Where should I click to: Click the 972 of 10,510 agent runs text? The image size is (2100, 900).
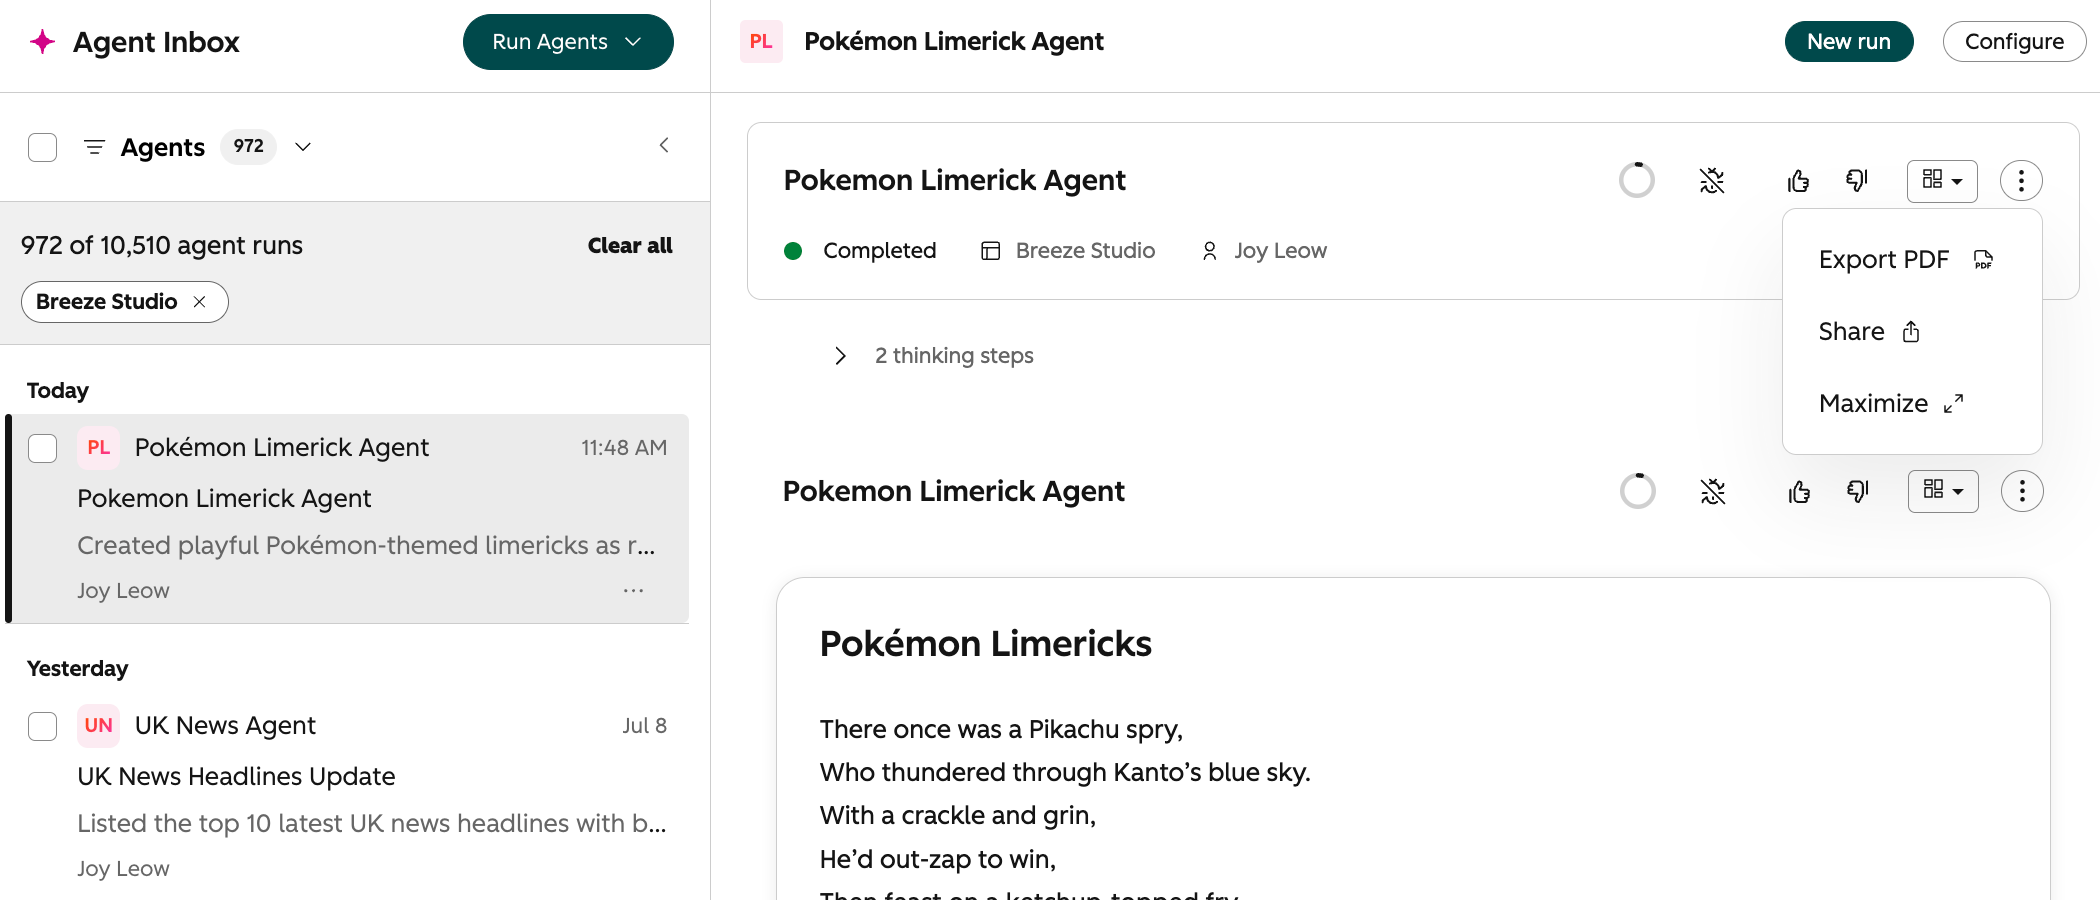click(x=162, y=246)
